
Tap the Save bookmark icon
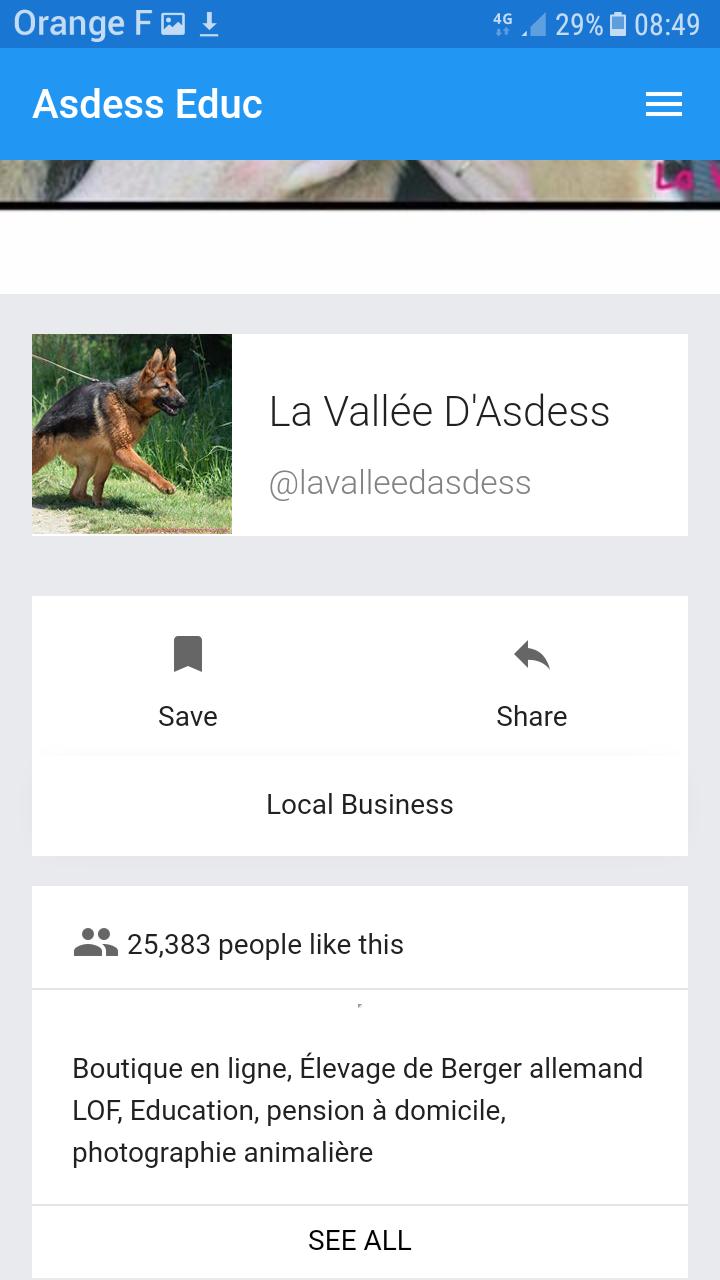[188, 654]
